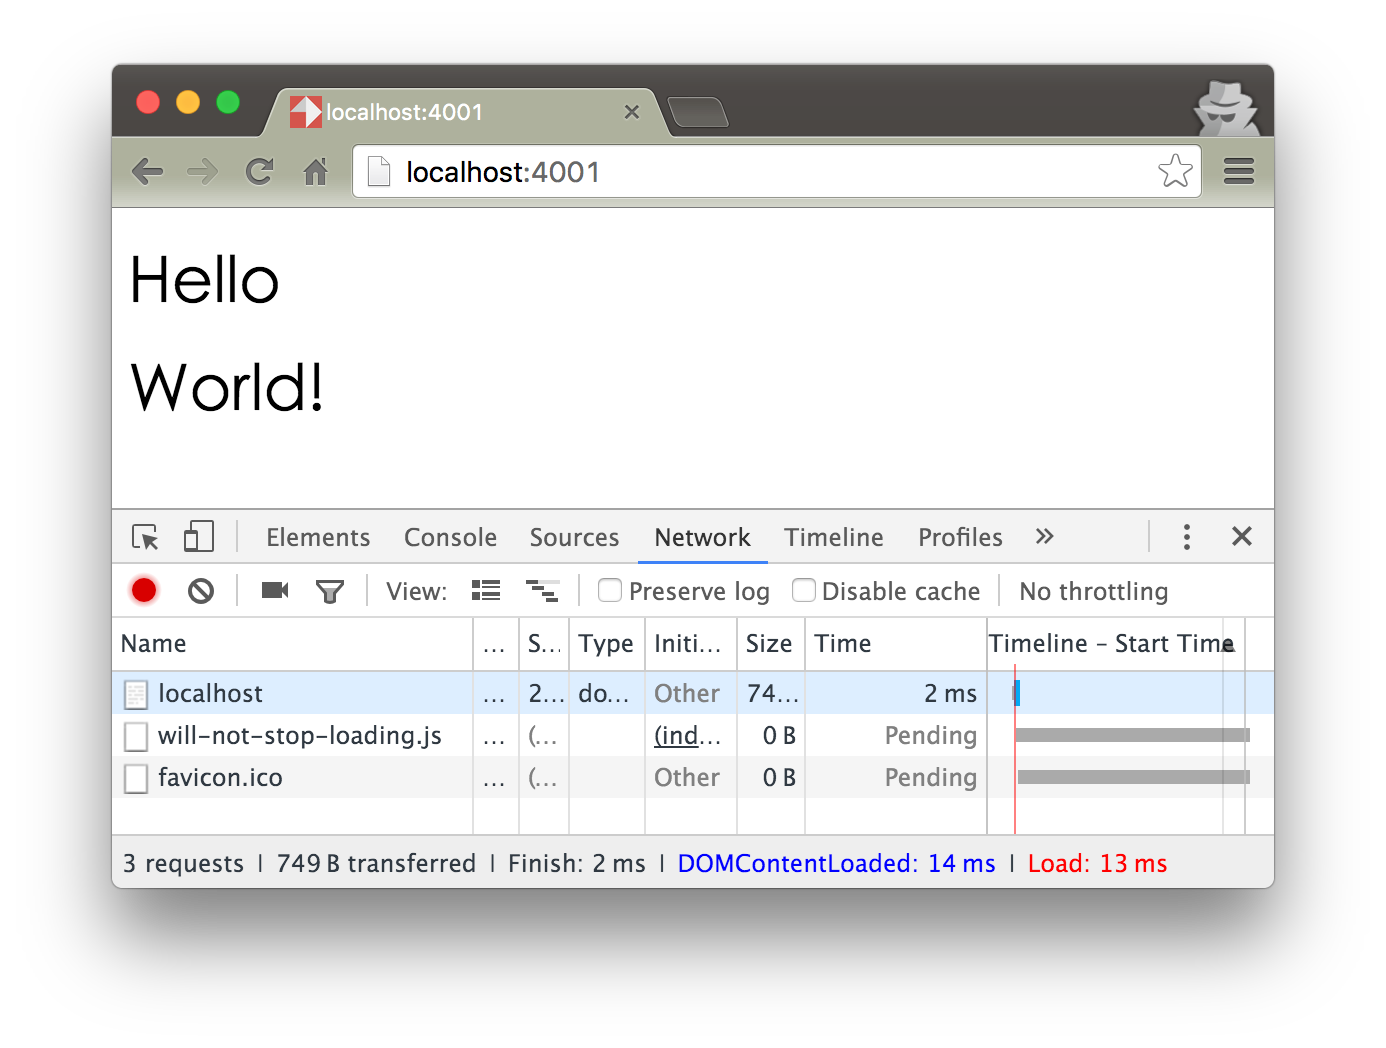This screenshot has height=1048, width=1386.
Task: Expand hidden DevTools tabs chevron
Action: tap(1044, 537)
